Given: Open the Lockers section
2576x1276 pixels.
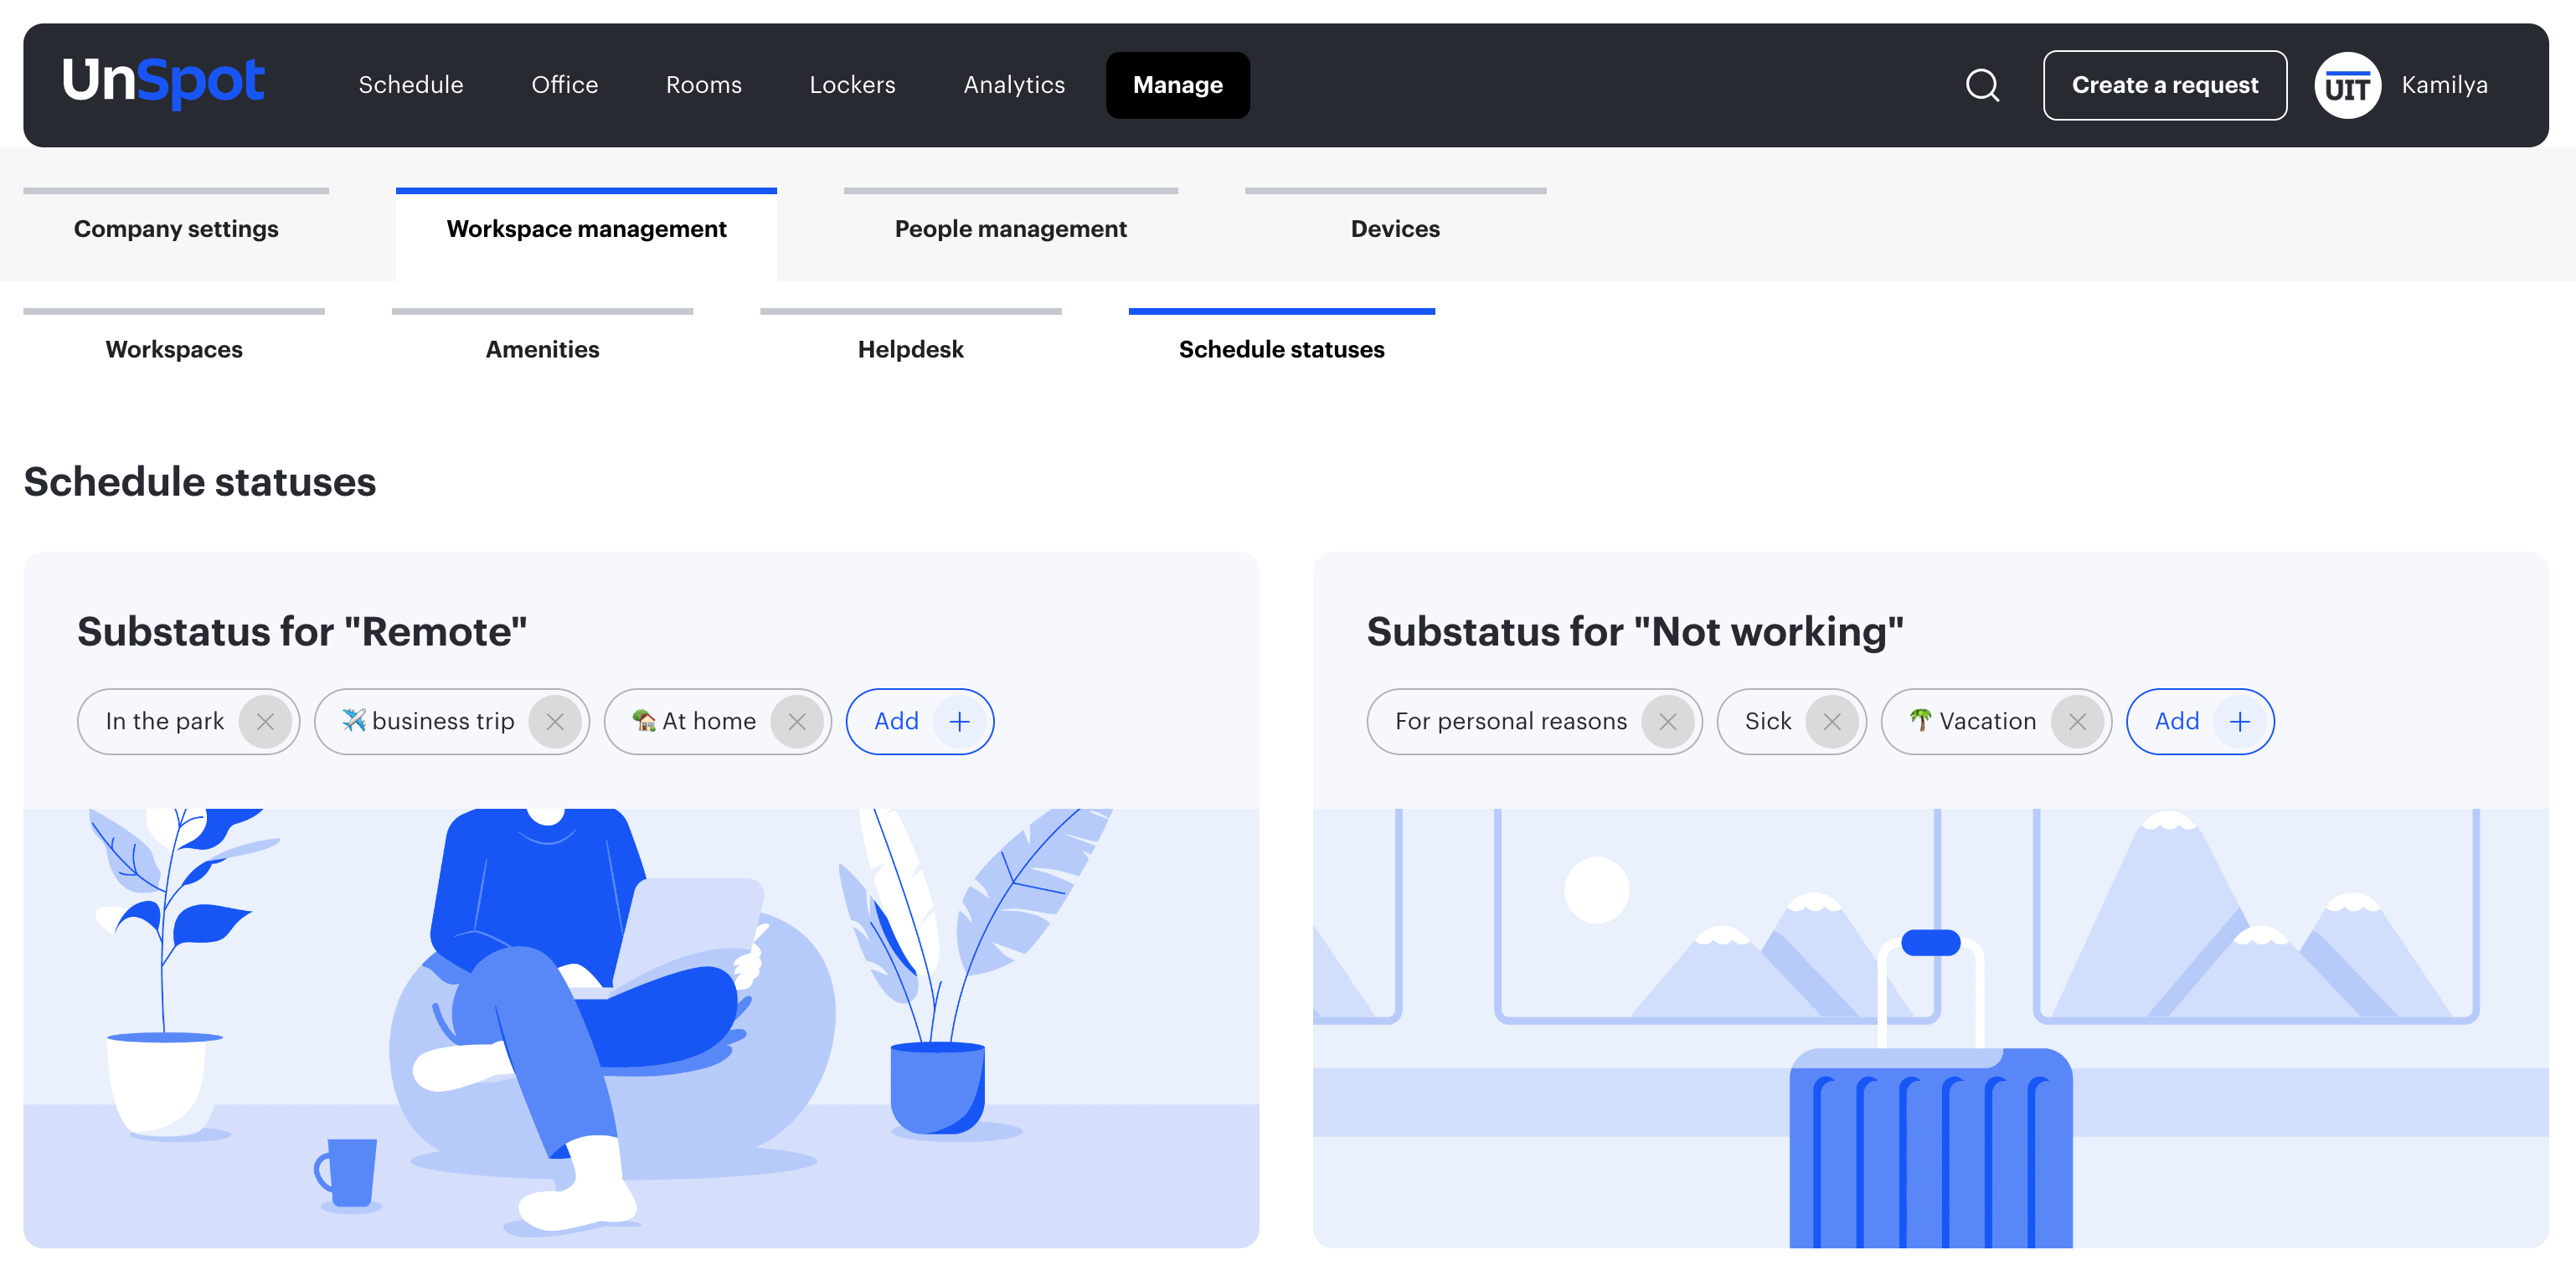Looking at the screenshot, I should click(x=852, y=85).
